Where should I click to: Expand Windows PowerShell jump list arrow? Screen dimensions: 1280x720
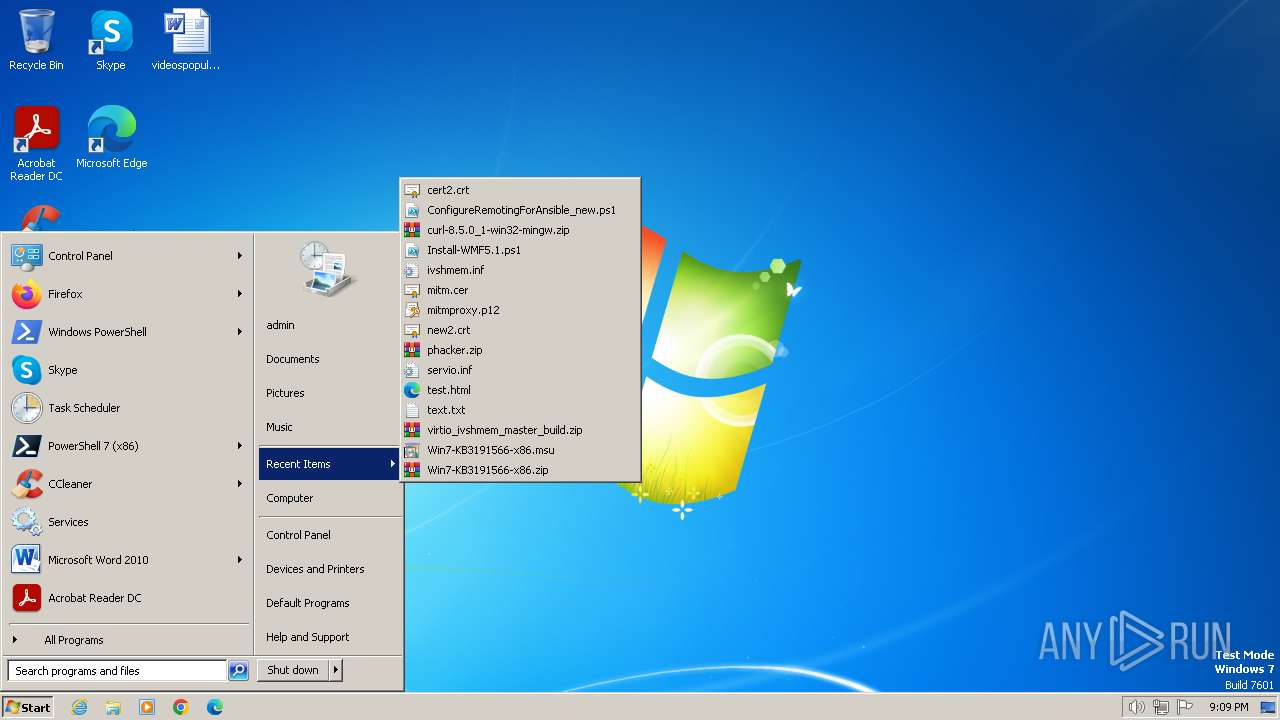coord(240,332)
